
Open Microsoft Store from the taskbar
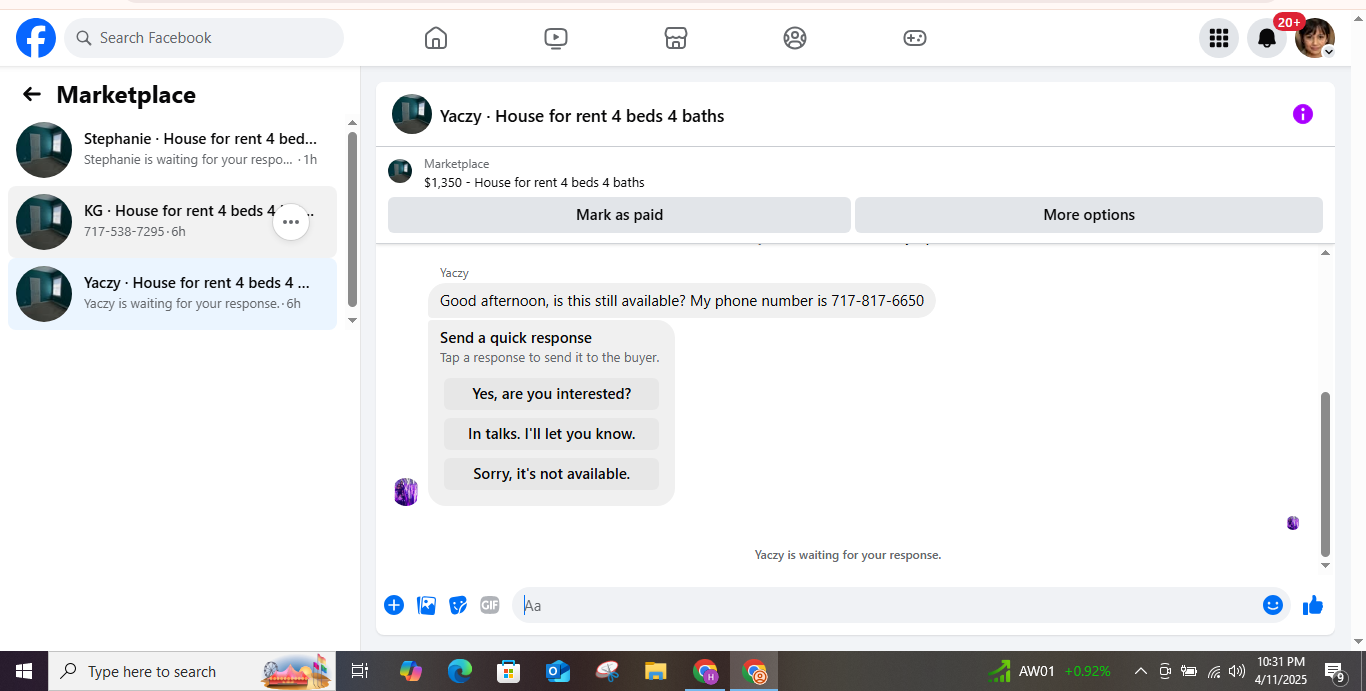[508, 671]
